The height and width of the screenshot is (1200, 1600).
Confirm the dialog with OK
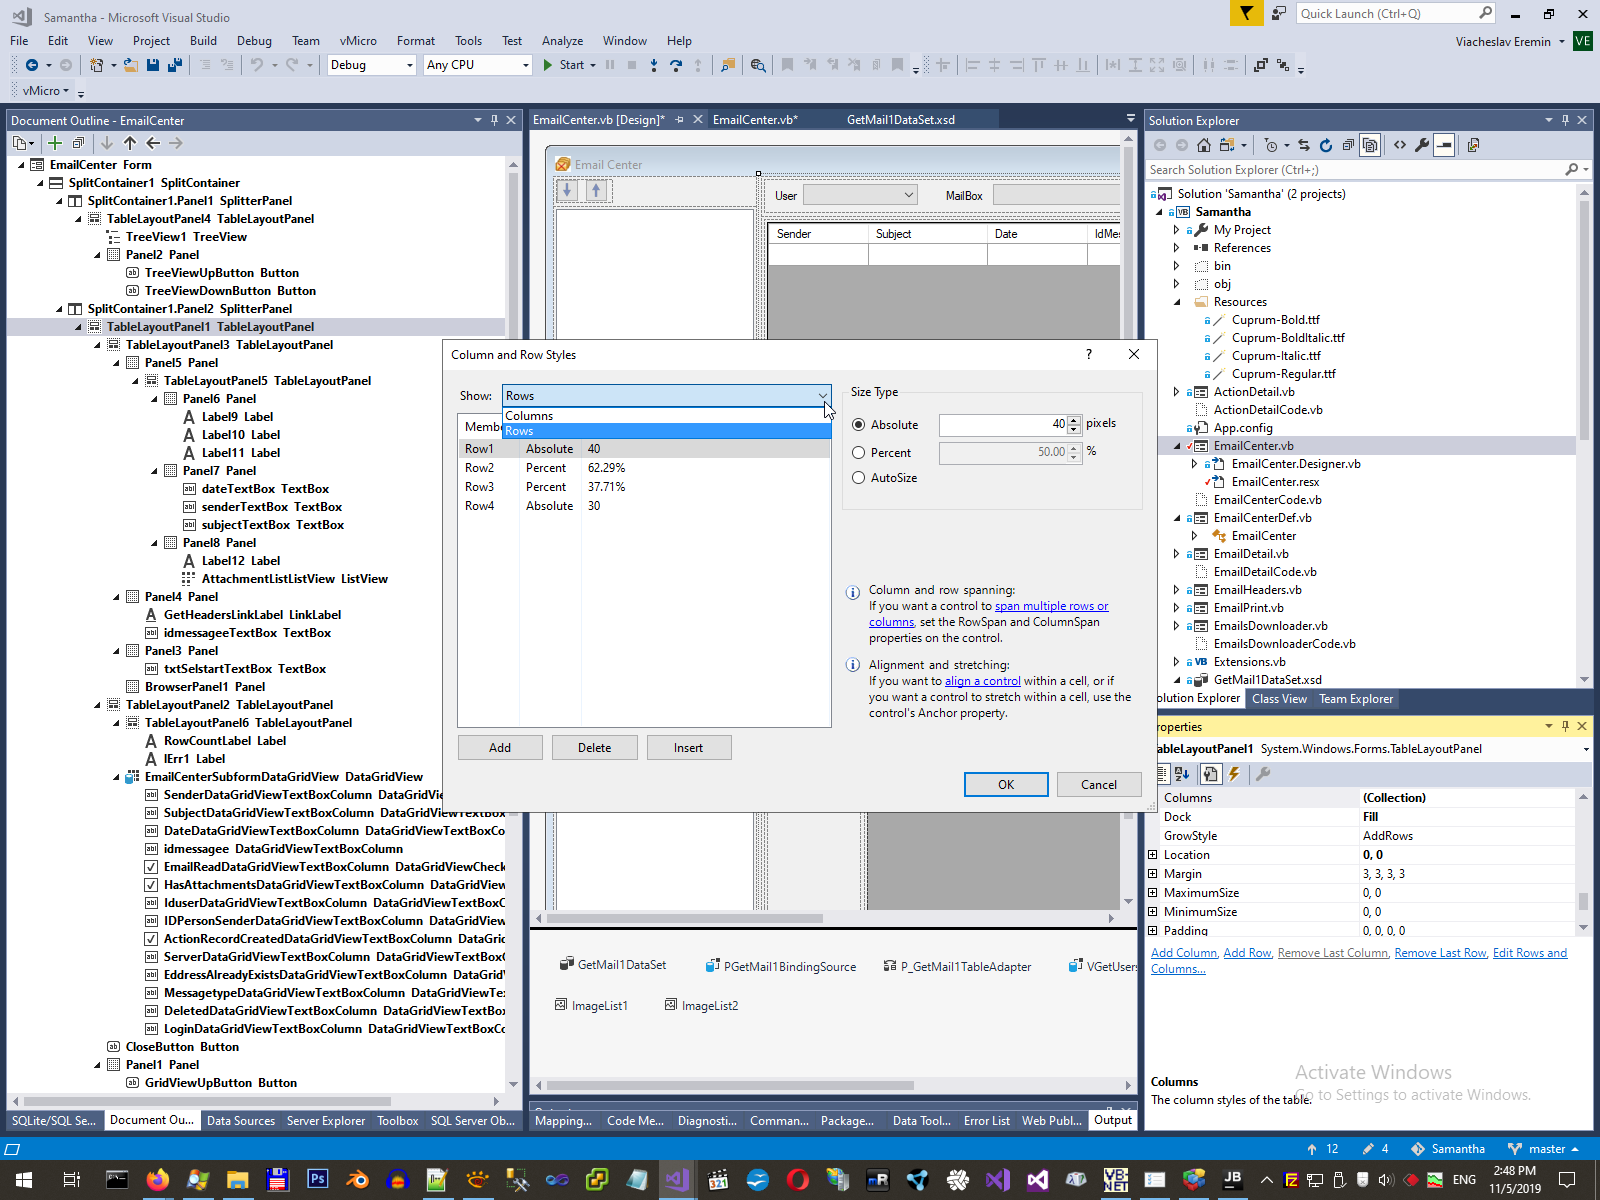pos(1006,785)
